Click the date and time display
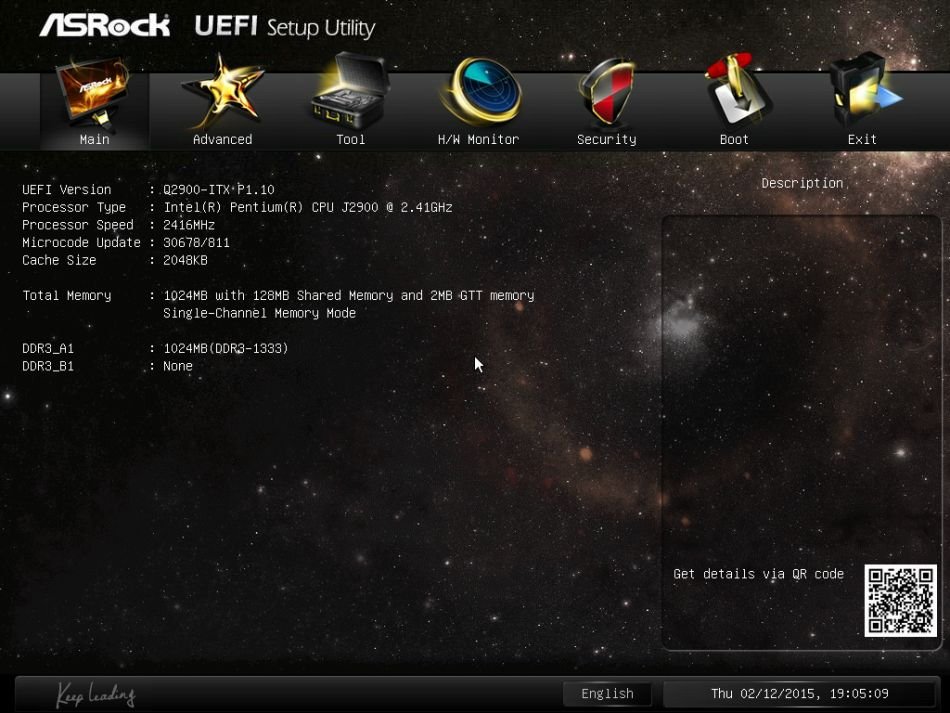 tap(800, 694)
